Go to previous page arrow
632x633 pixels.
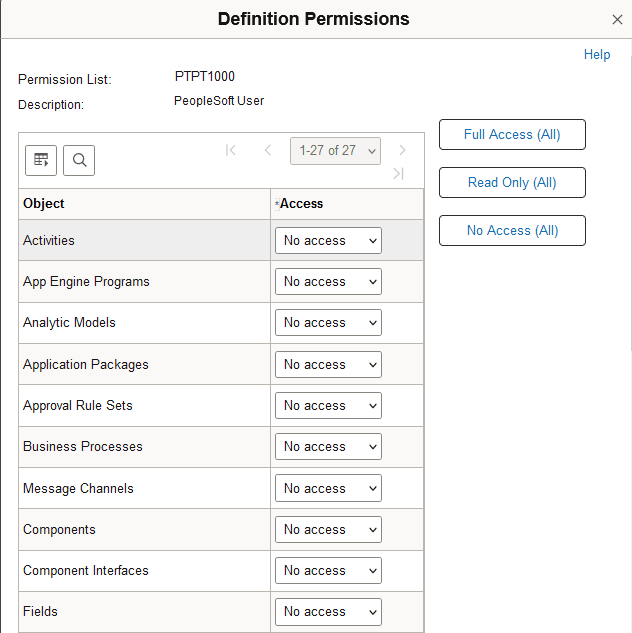(x=268, y=150)
